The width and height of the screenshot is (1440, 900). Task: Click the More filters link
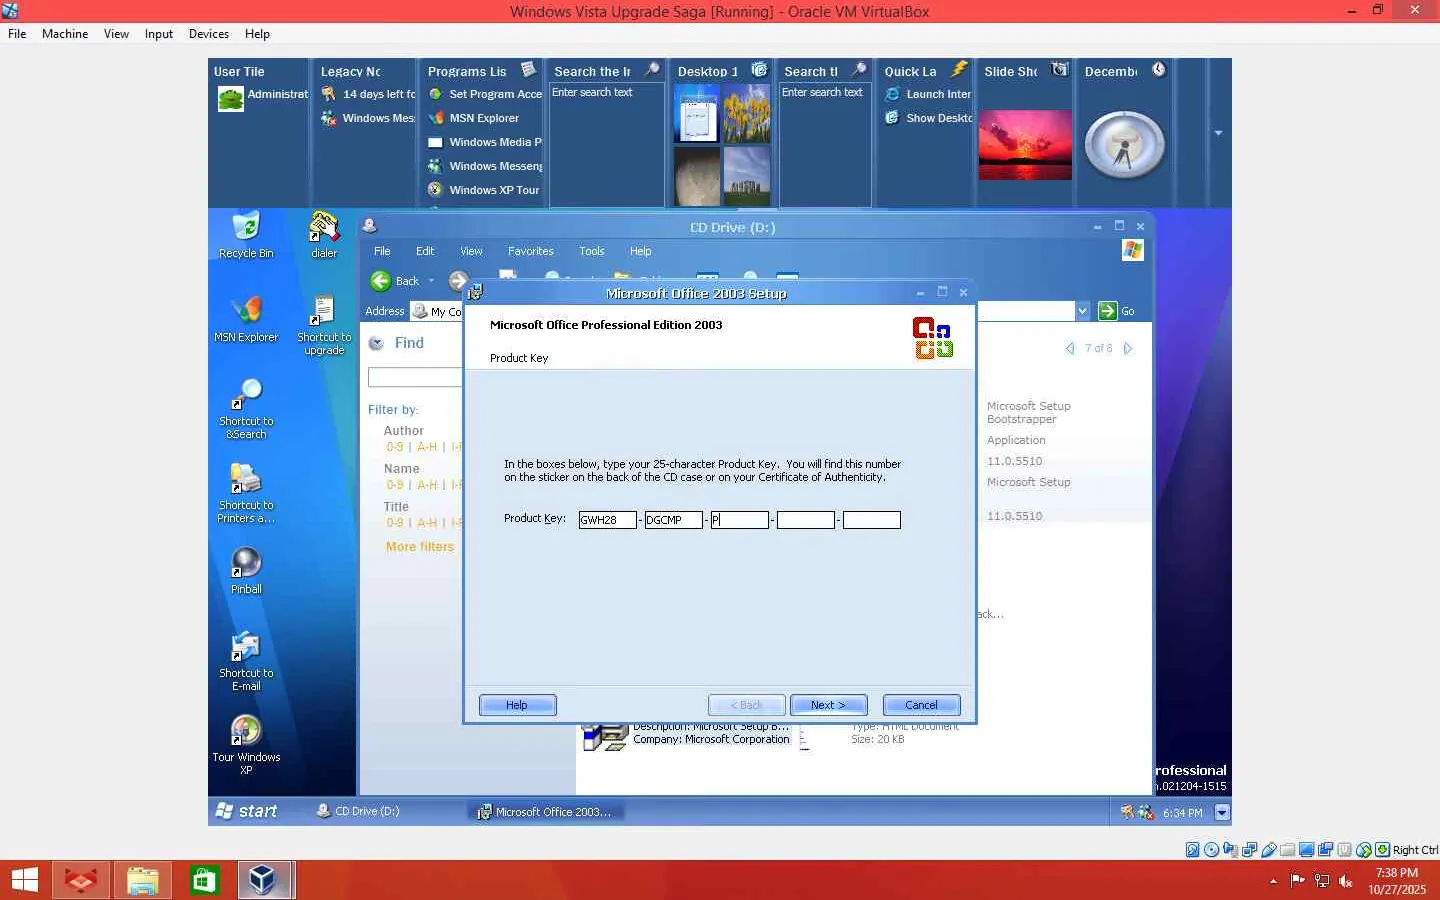420,547
